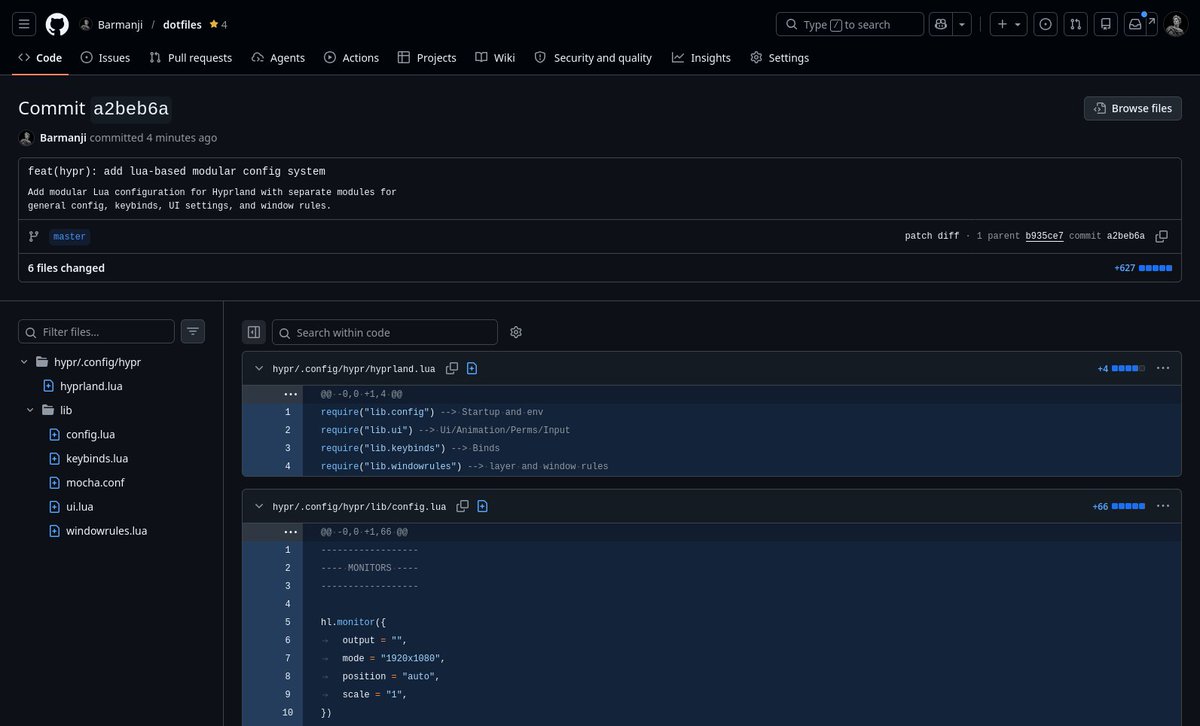This screenshot has width=1200, height=726.
Task: Copy the lib/config.lua file path
Action: tap(462, 507)
